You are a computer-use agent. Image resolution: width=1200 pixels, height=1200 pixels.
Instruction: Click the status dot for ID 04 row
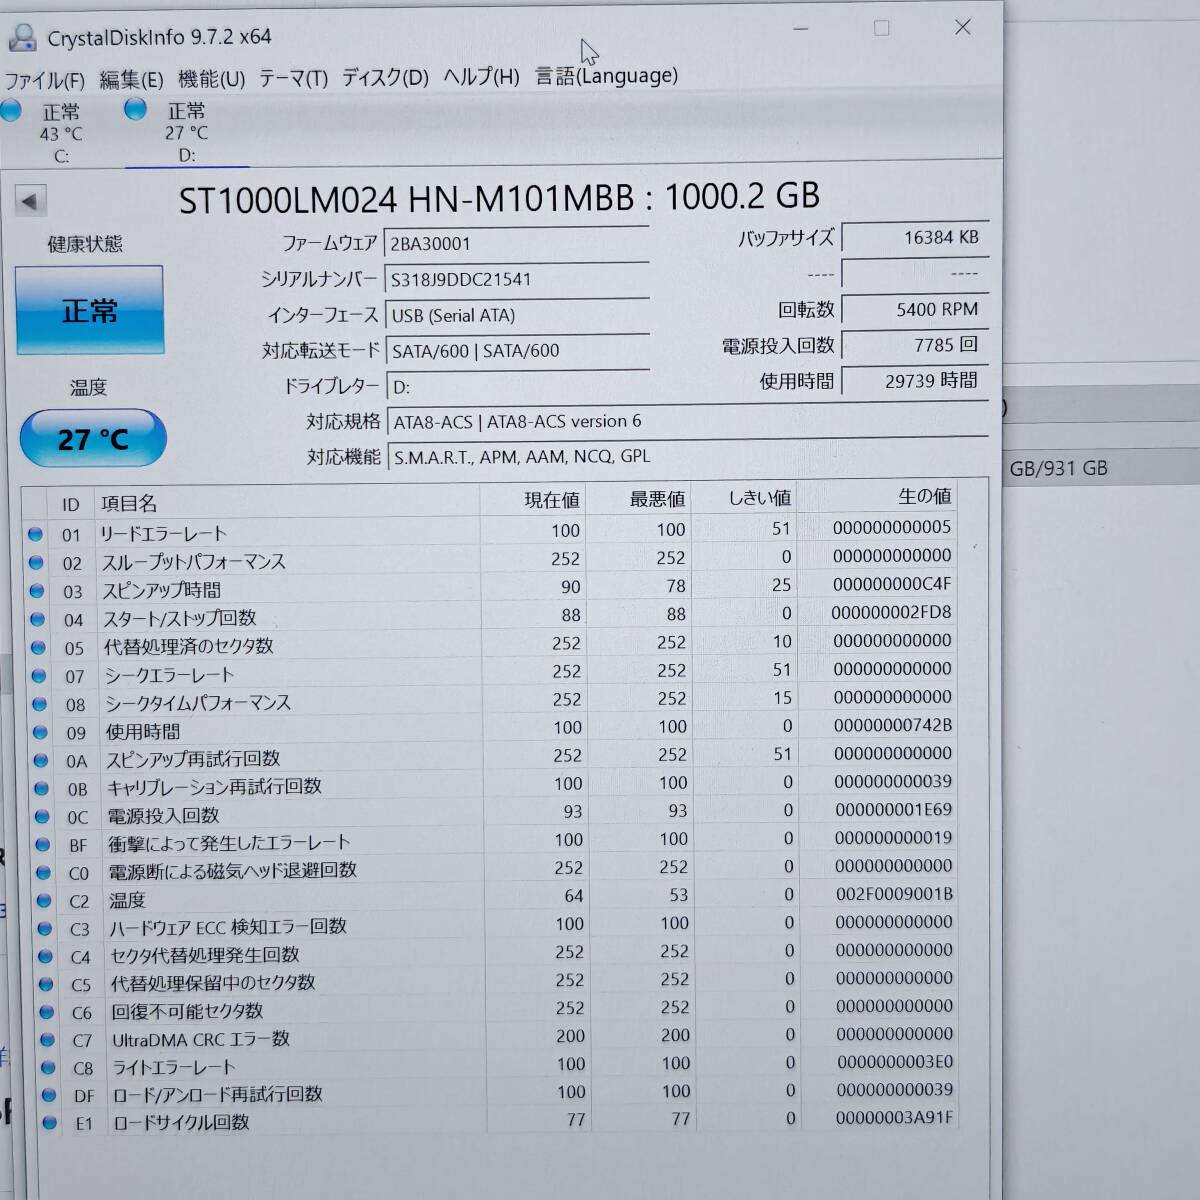tap(37, 620)
